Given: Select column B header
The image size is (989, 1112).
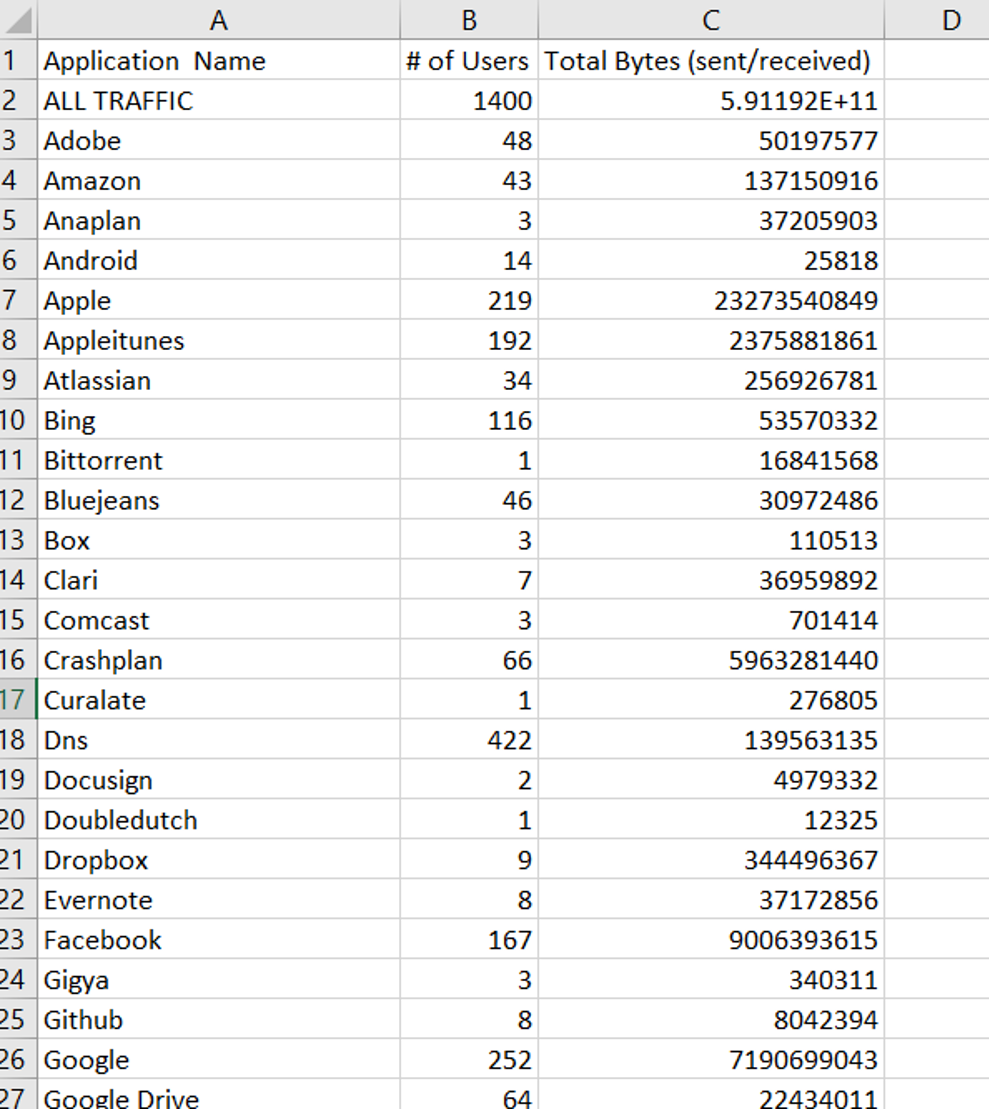Looking at the screenshot, I should coord(469,20).
